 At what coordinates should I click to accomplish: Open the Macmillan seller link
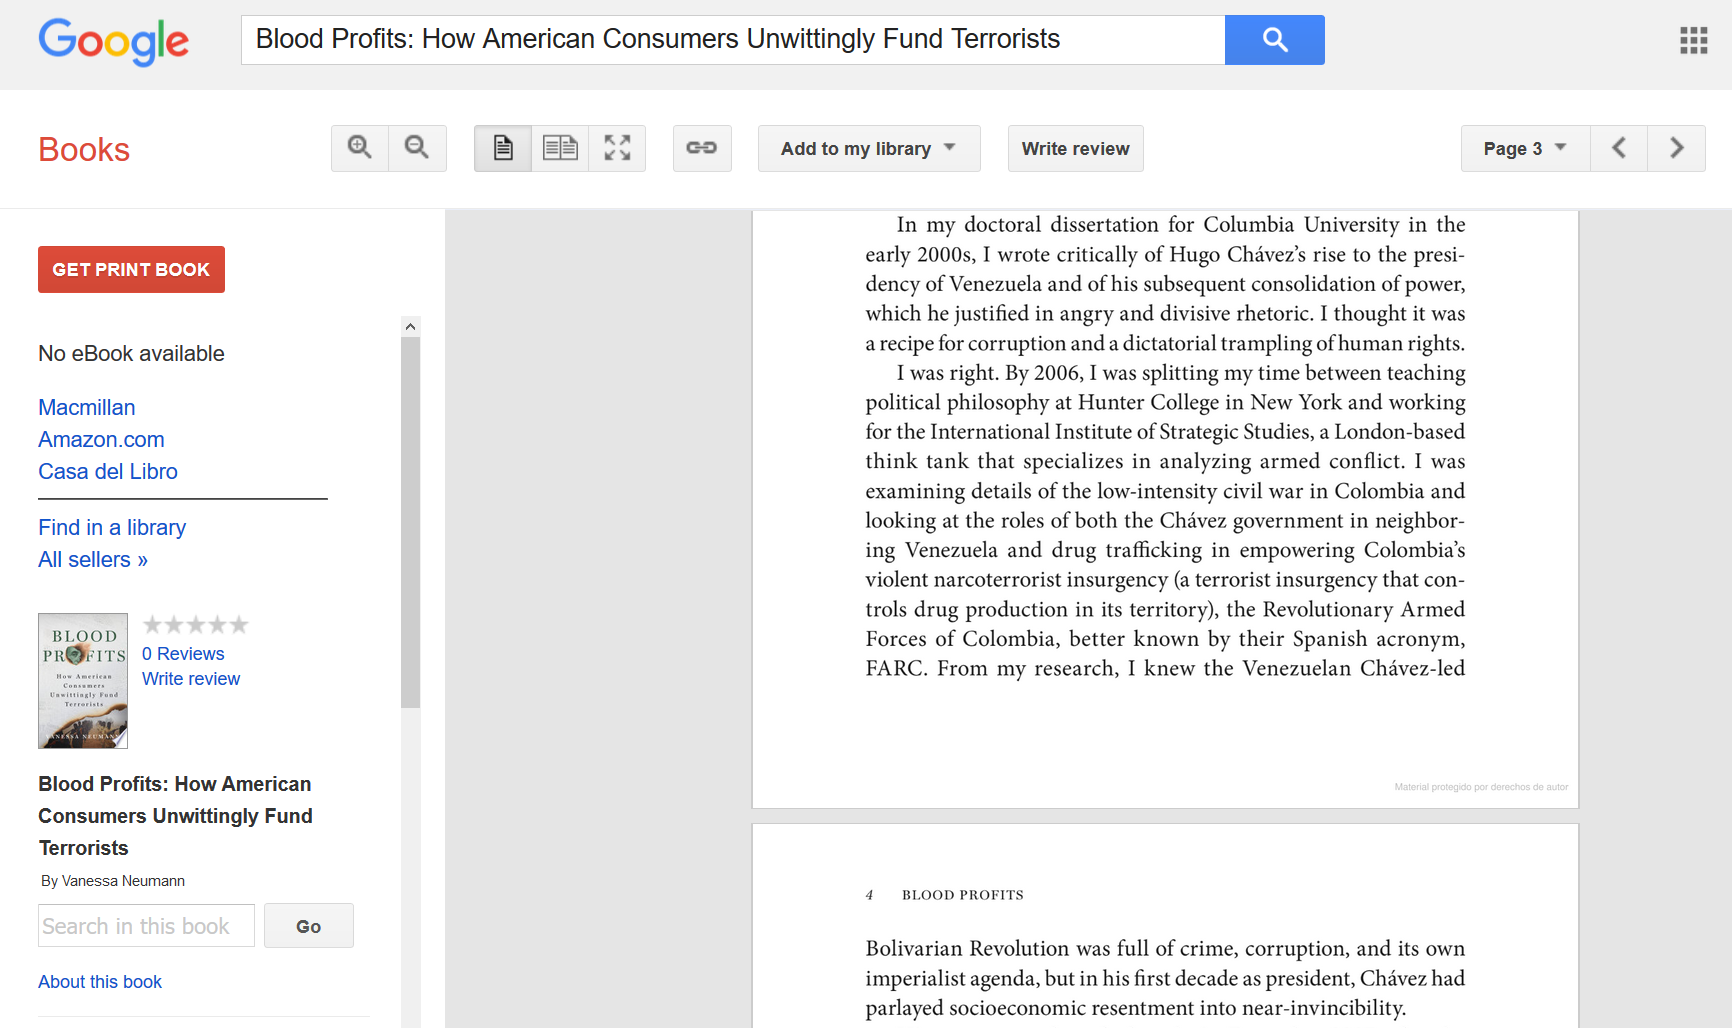coord(86,407)
